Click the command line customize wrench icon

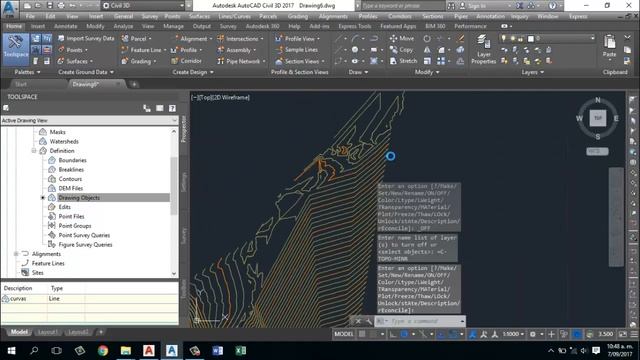tap(369, 322)
